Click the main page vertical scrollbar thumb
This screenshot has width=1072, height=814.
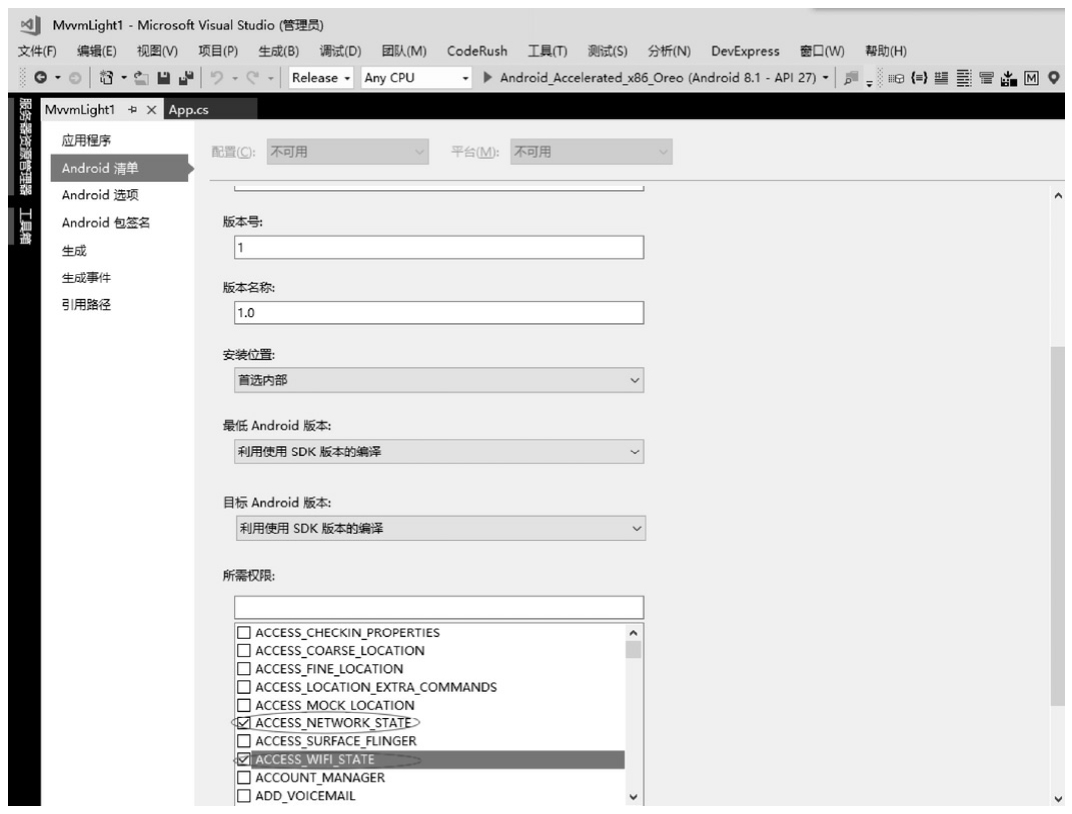click(1058, 526)
